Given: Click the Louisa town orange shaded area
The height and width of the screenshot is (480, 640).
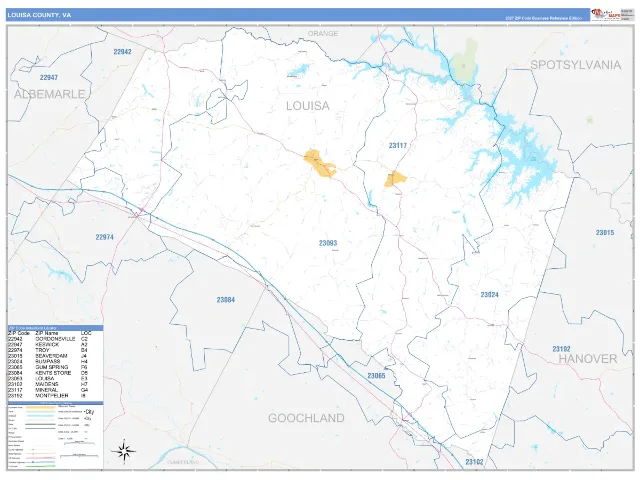Looking at the screenshot, I should (x=319, y=164).
